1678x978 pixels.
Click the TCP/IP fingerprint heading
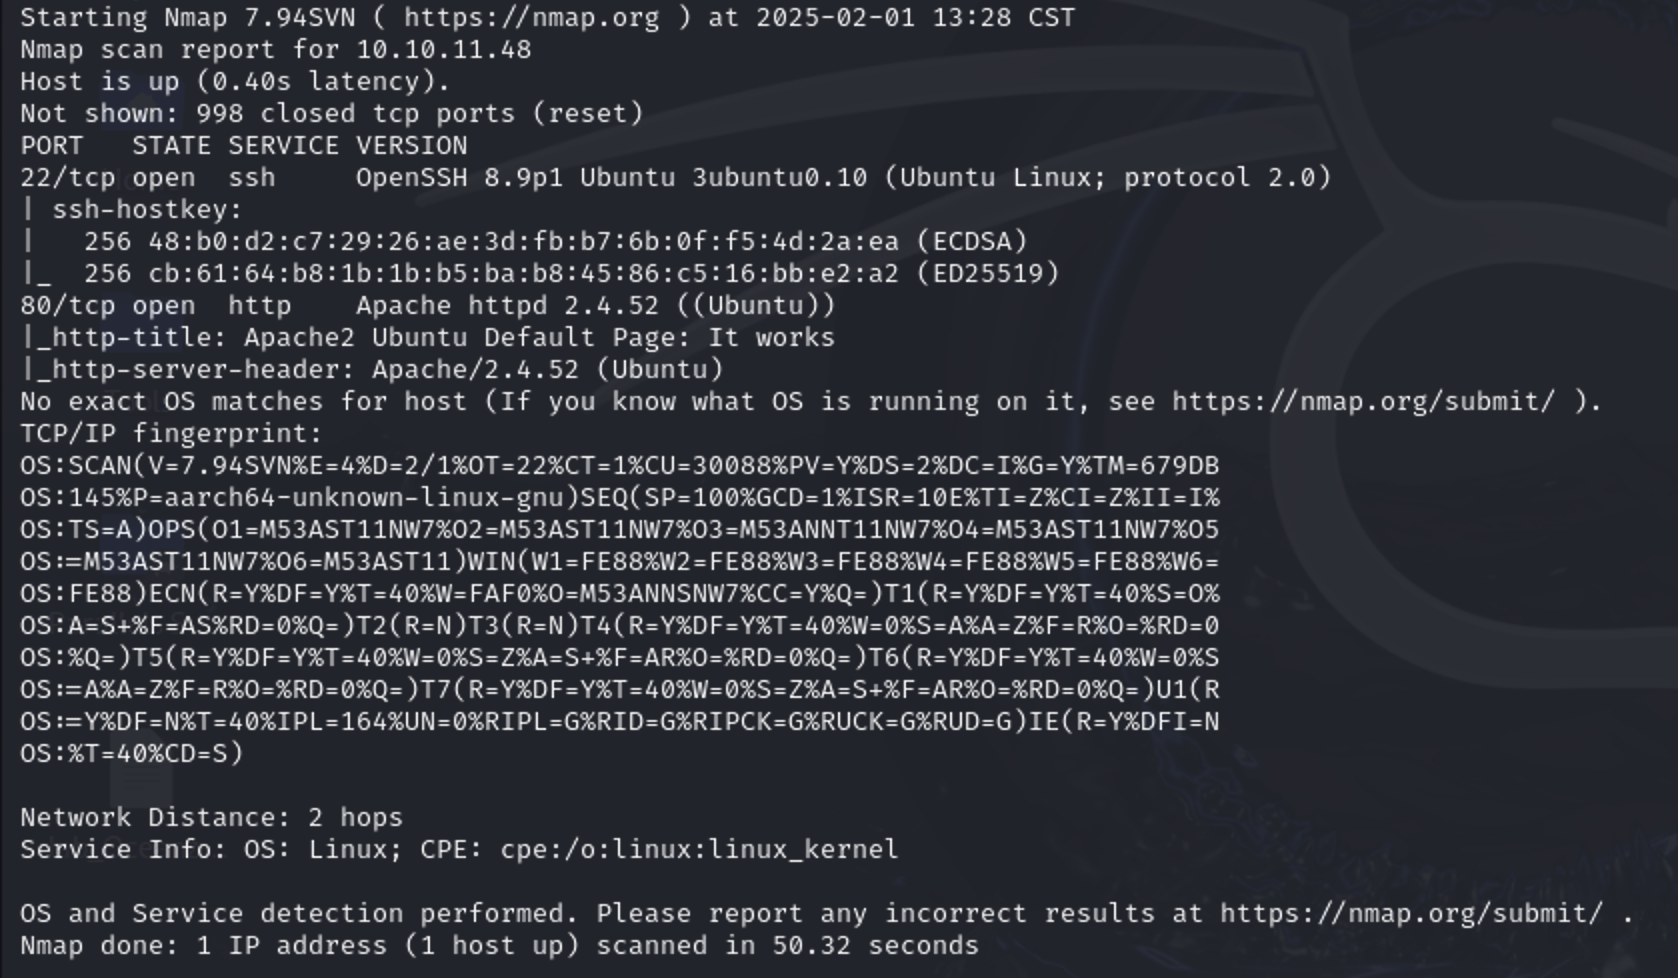171,434
